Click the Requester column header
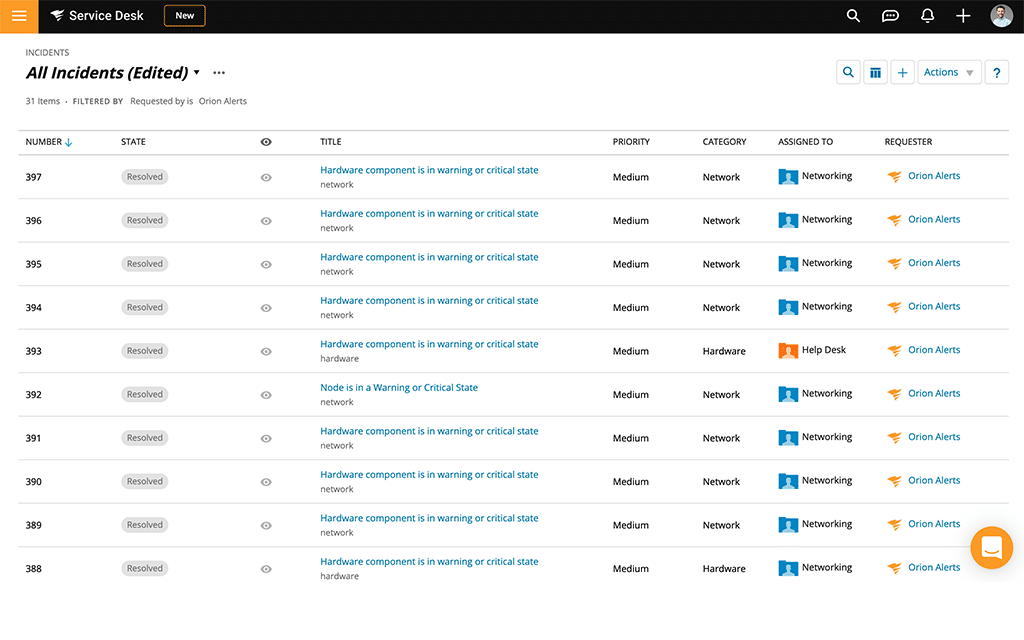 [x=908, y=142]
